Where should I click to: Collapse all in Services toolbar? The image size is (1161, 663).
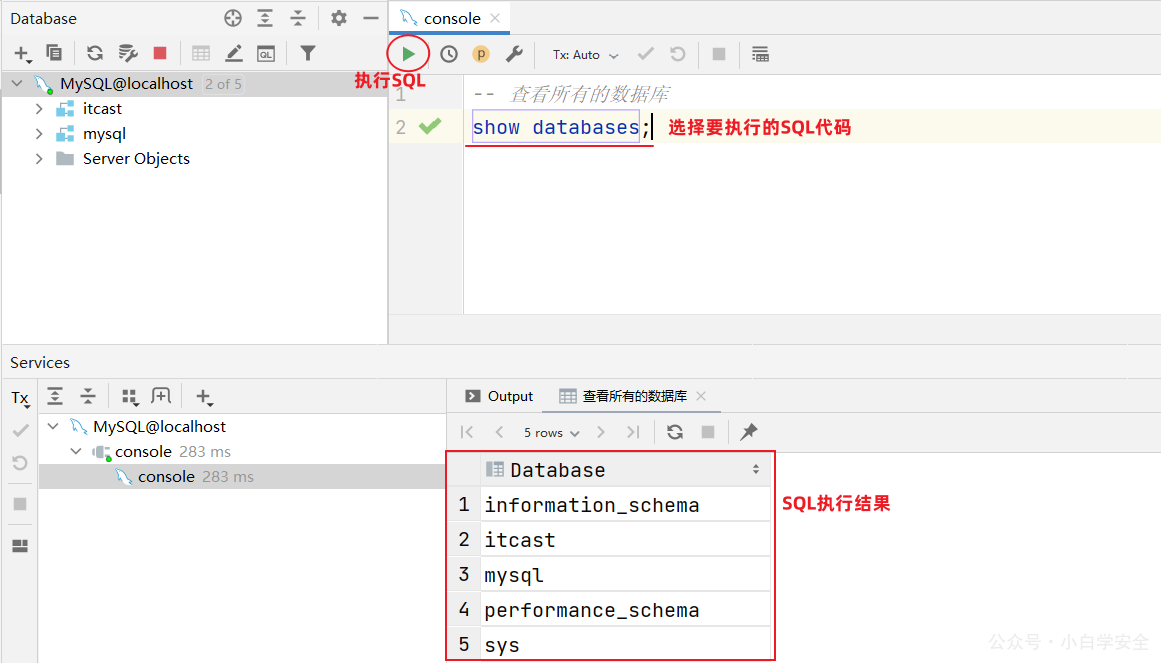87,396
